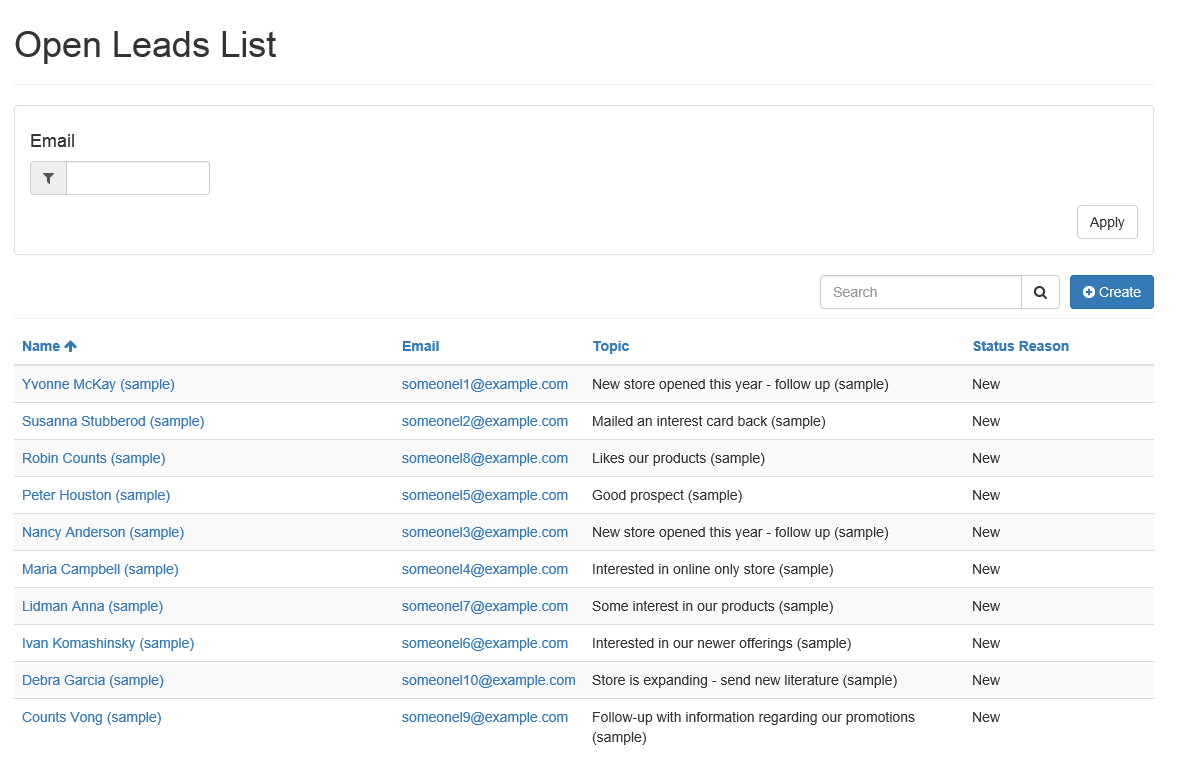Click email someonel9@example.com
This screenshot has width=1186, height=770.
pyautogui.click(x=485, y=718)
